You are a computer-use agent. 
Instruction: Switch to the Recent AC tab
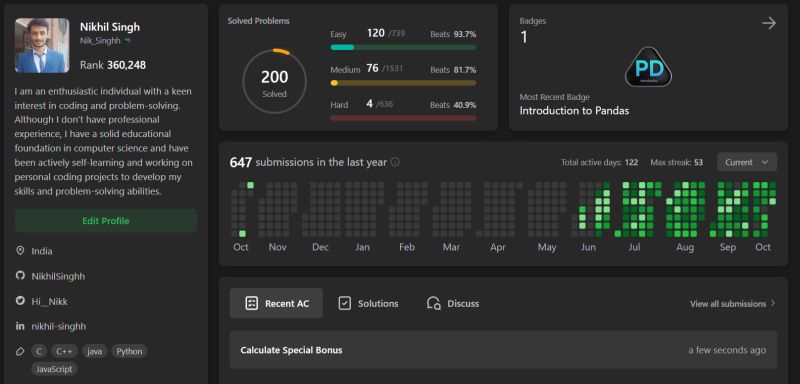(276, 303)
